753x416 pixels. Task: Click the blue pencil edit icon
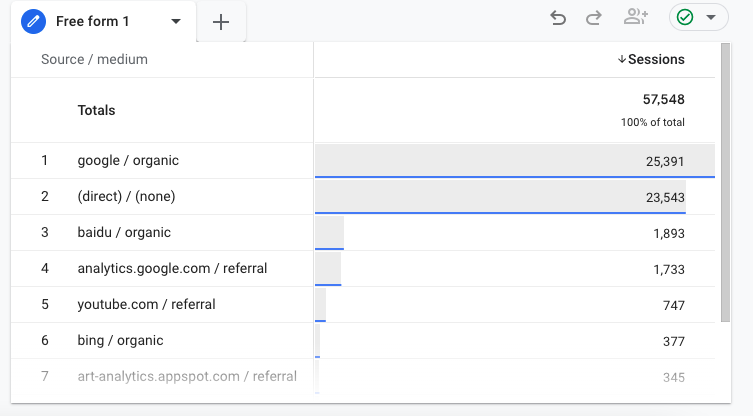(x=33, y=22)
